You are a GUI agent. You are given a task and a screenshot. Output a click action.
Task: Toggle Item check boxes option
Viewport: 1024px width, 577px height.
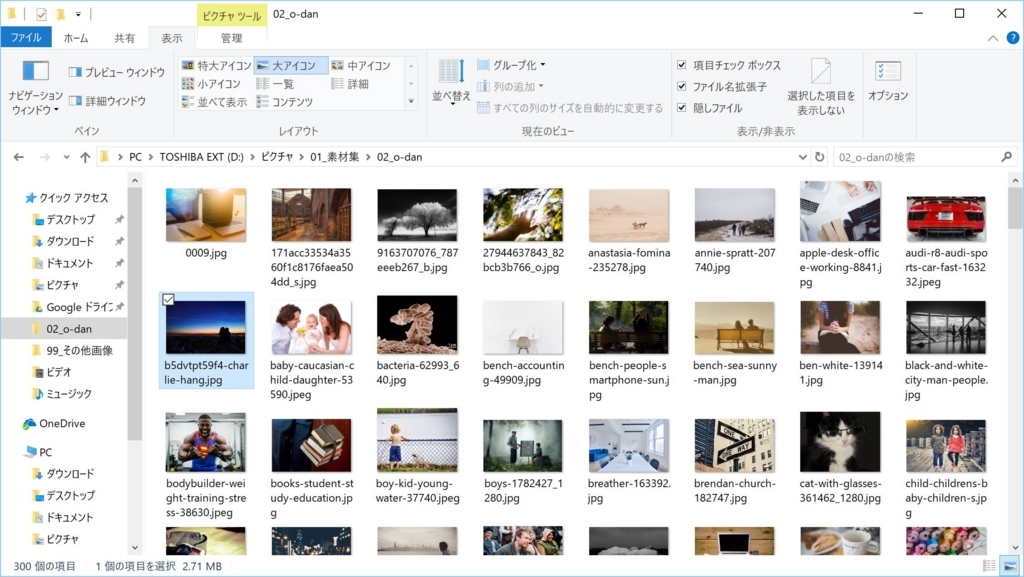(730, 65)
